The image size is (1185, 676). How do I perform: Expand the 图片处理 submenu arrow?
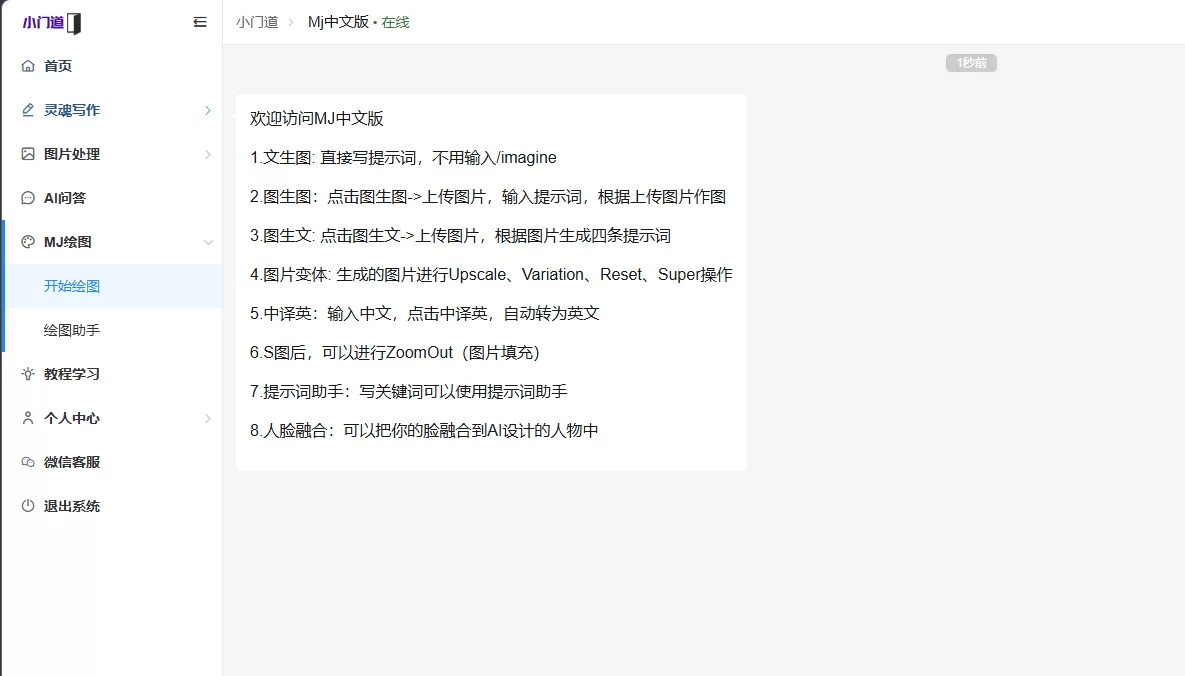(x=208, y=154)
